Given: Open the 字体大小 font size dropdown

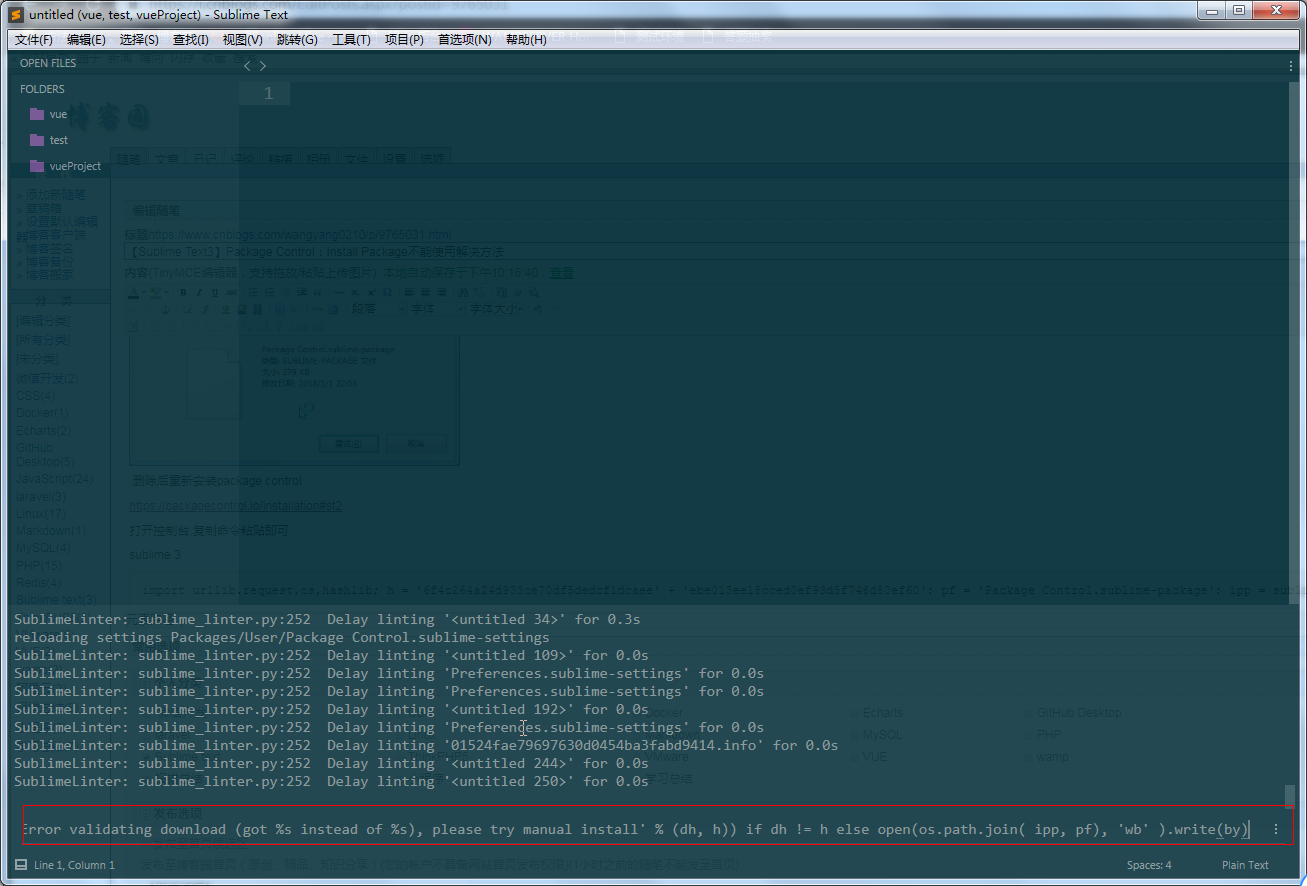Looking at the screenshot, I should tap(492, 309).
